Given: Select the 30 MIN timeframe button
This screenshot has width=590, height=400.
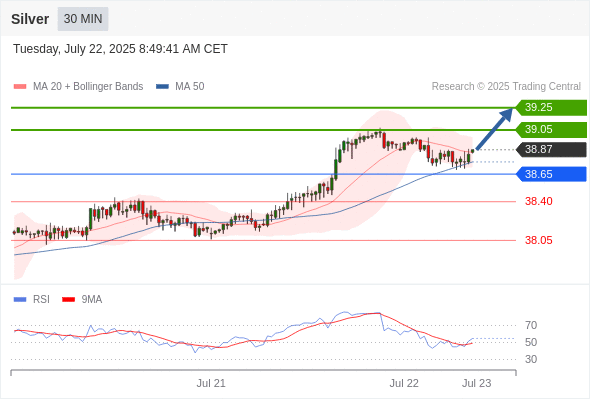Looking at the screenshot, I should coord(83,19).
